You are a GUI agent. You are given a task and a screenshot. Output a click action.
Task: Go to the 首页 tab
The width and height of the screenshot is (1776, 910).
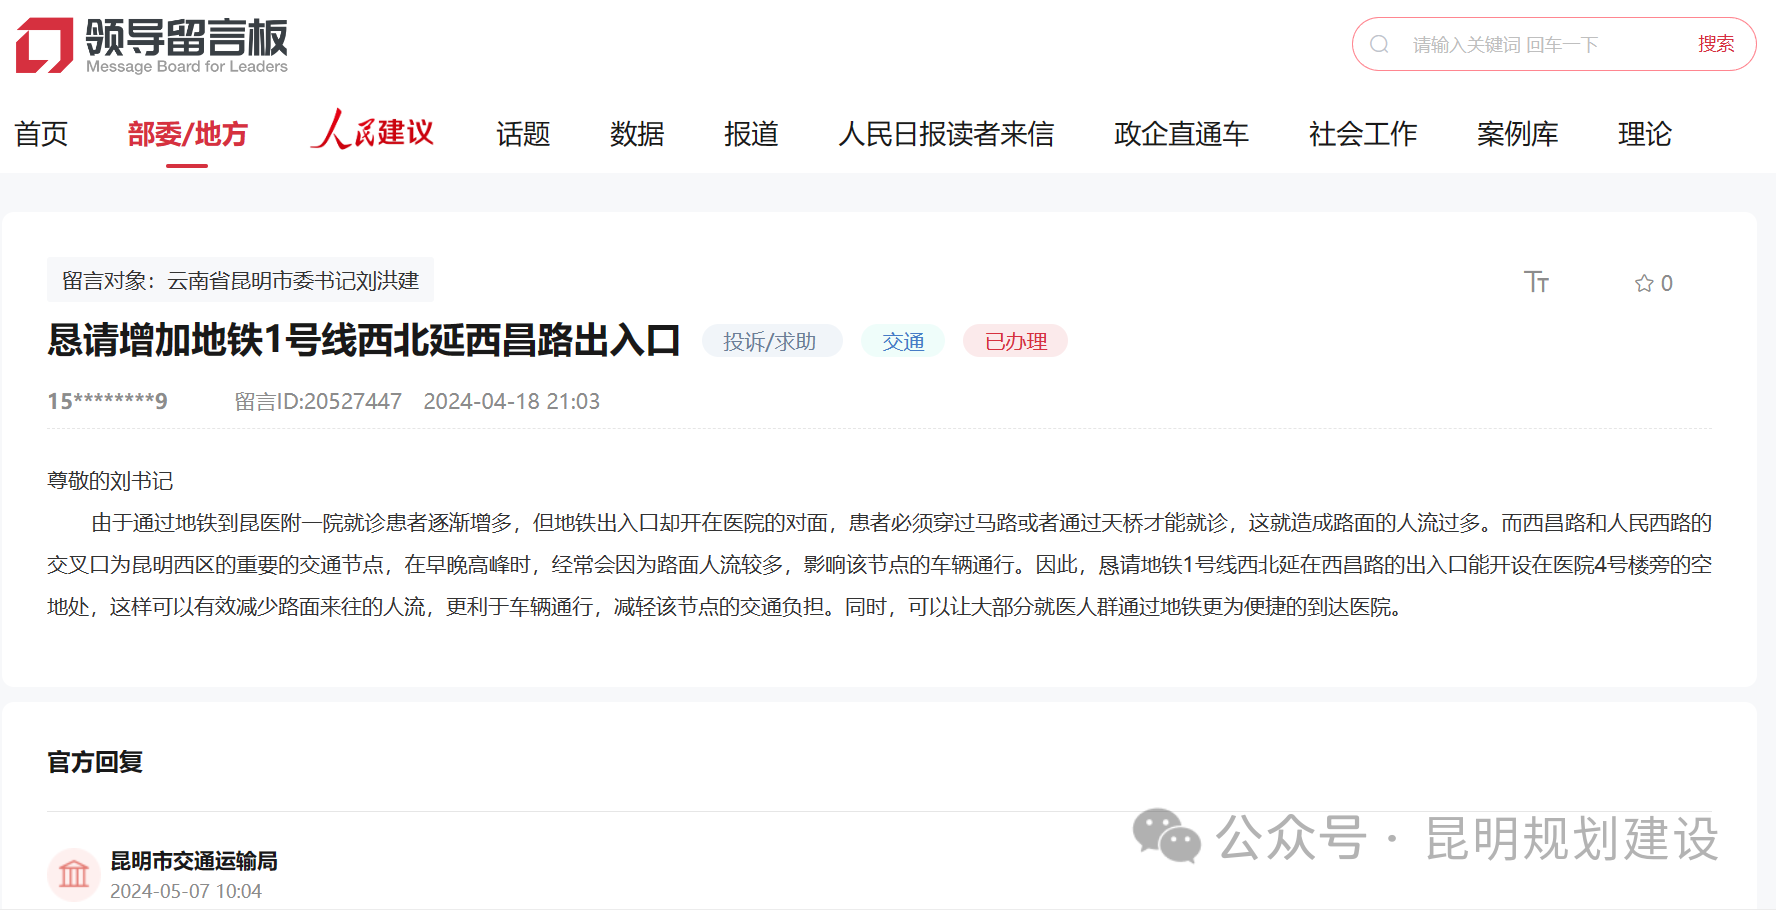click(41, 133)
